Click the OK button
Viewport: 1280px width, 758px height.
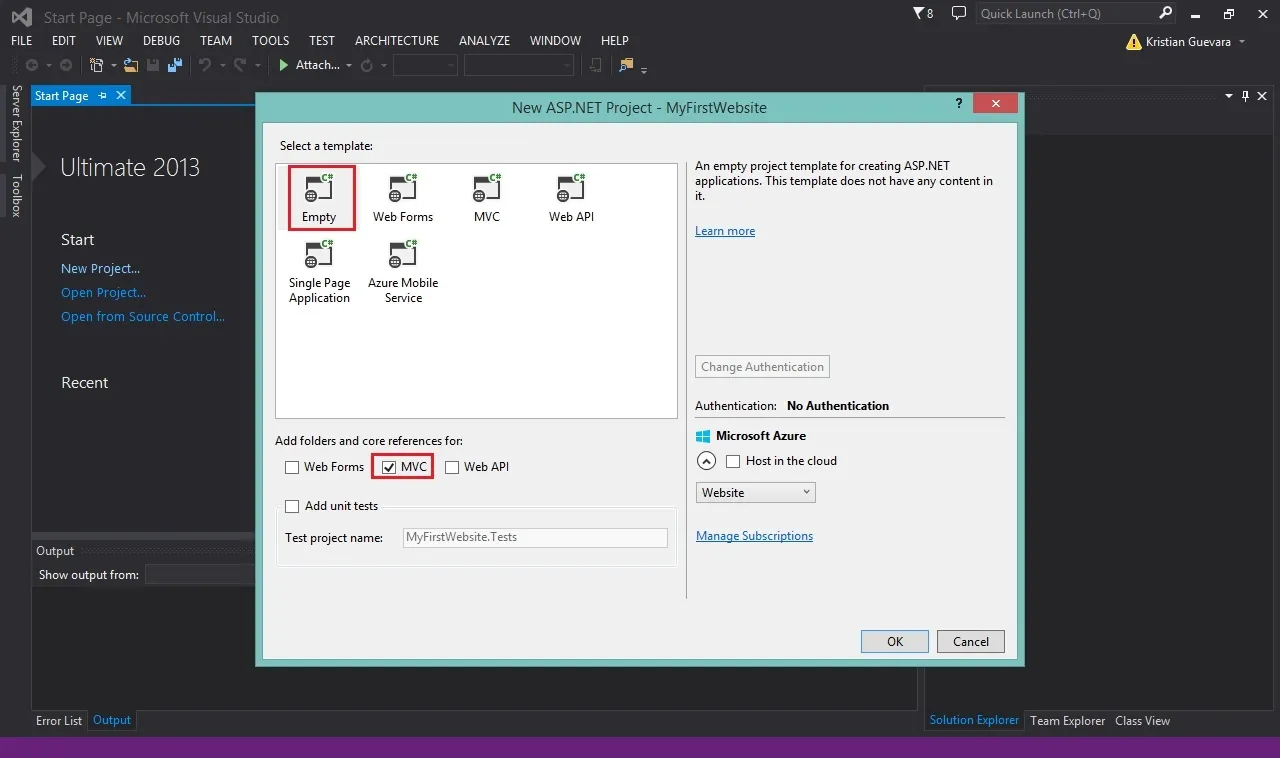tap(895, 642)
